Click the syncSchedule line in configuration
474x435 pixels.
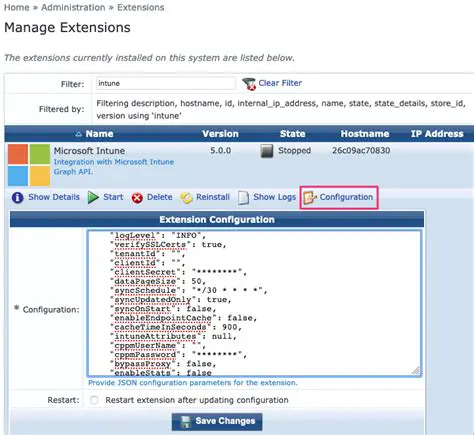pos(189,290)
